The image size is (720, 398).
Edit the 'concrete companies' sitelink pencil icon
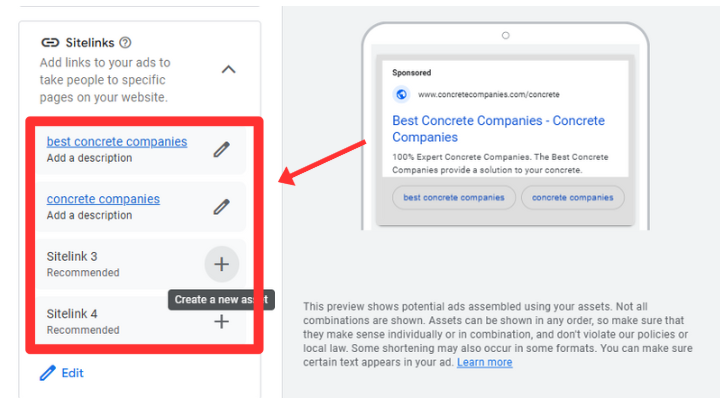pyautogui.click(x=221, y=207)
